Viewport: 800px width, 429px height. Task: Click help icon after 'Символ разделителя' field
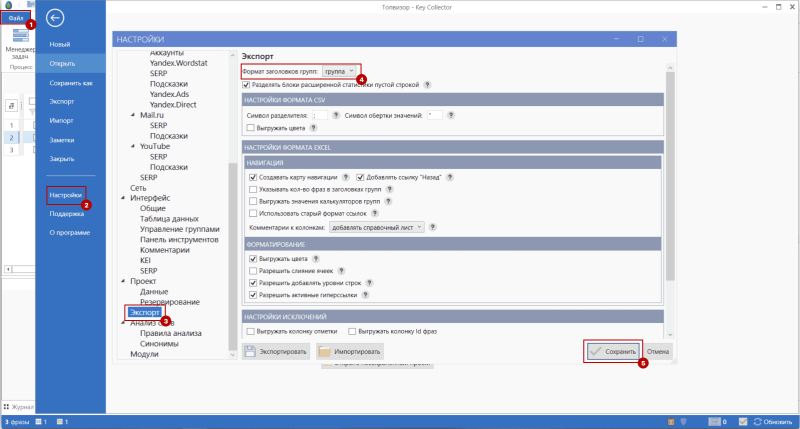336,116
